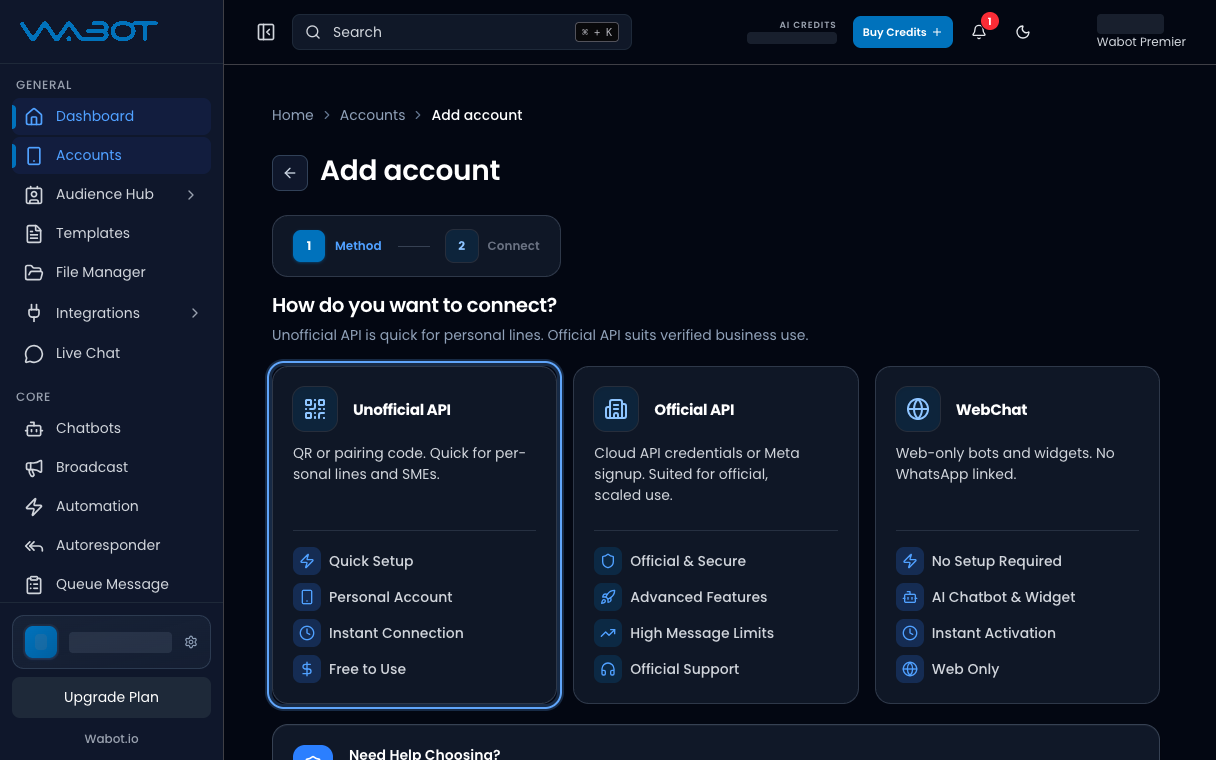The image size is (1216, 760).
Task: Go to Accounts breadcrumb
Action: pyautogui.click(x=372, y=115)
